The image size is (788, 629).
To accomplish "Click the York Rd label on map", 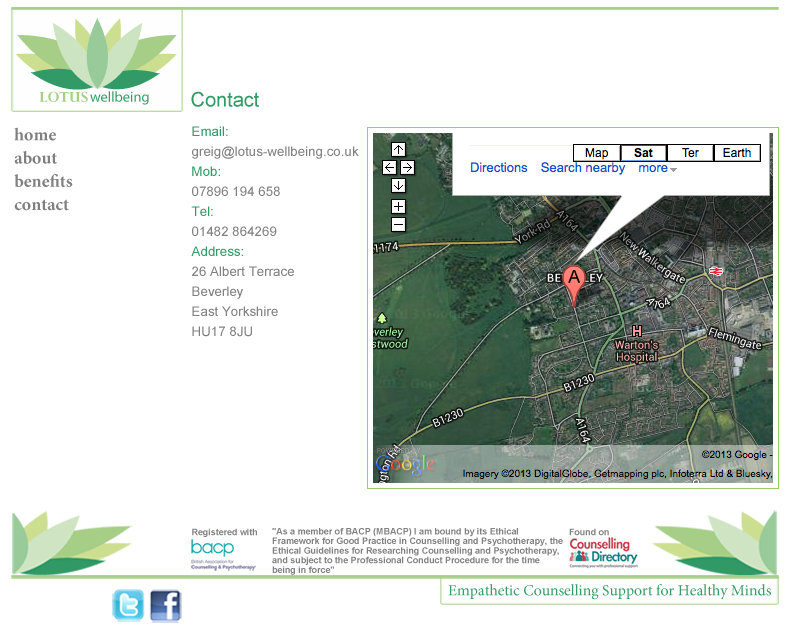I will point(532,232).
